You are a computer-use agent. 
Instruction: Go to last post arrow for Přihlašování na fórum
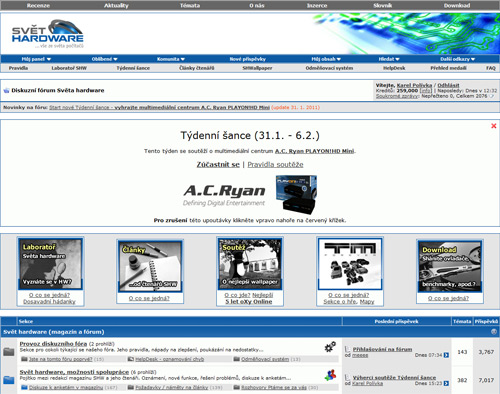(446, 355)
